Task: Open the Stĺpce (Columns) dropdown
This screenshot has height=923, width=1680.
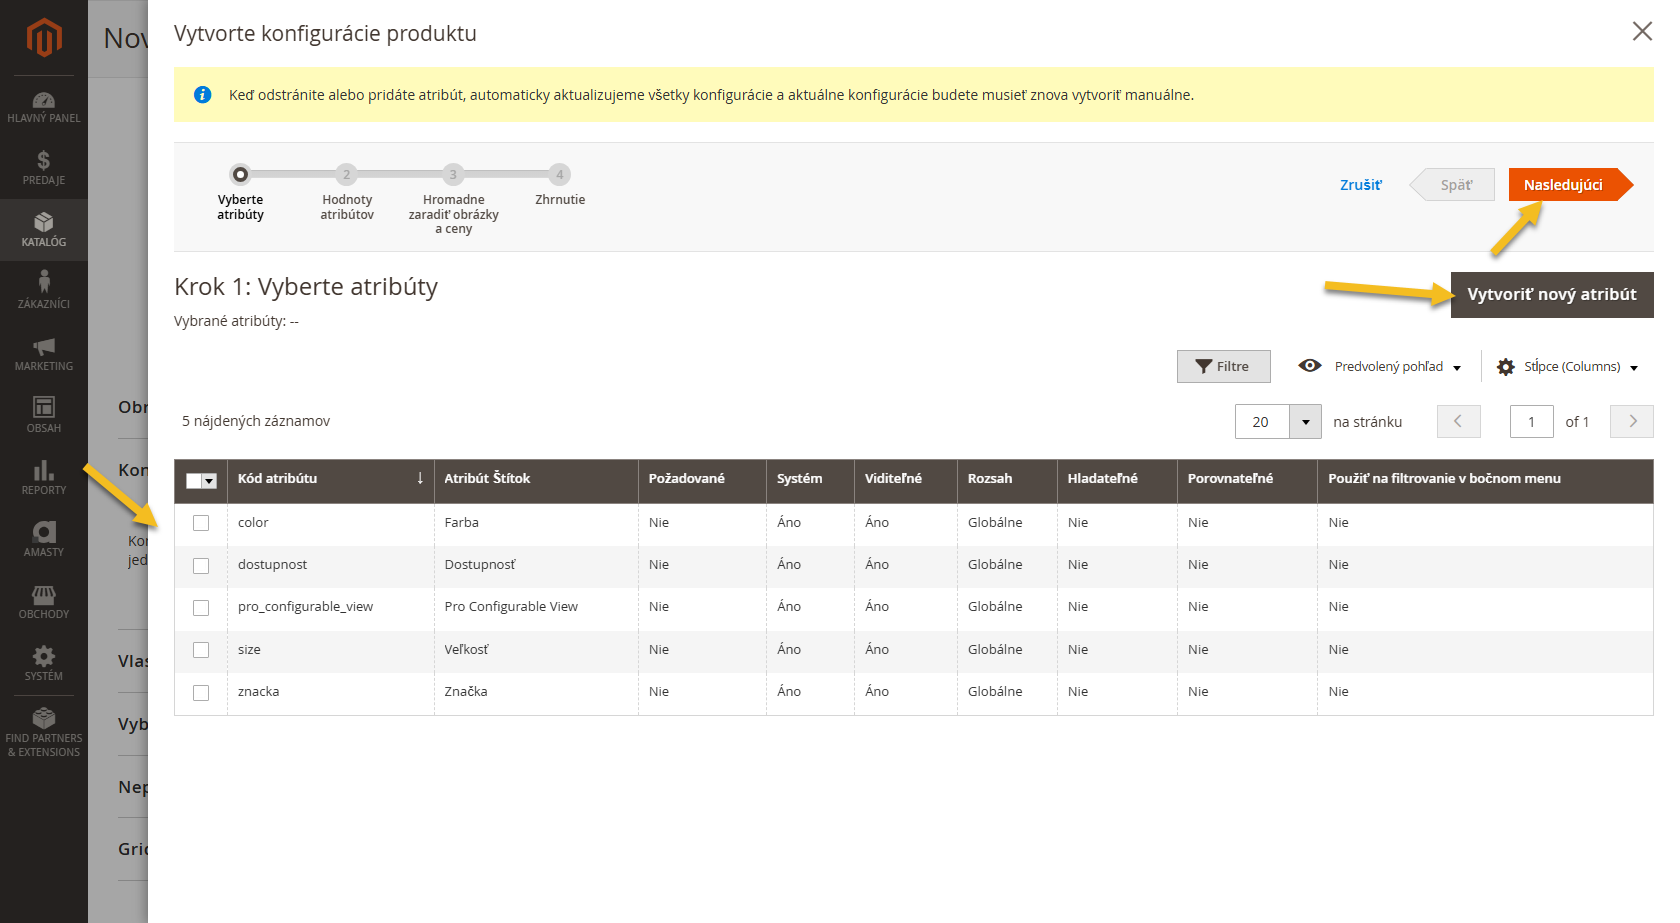Action: coord(1567,367)
